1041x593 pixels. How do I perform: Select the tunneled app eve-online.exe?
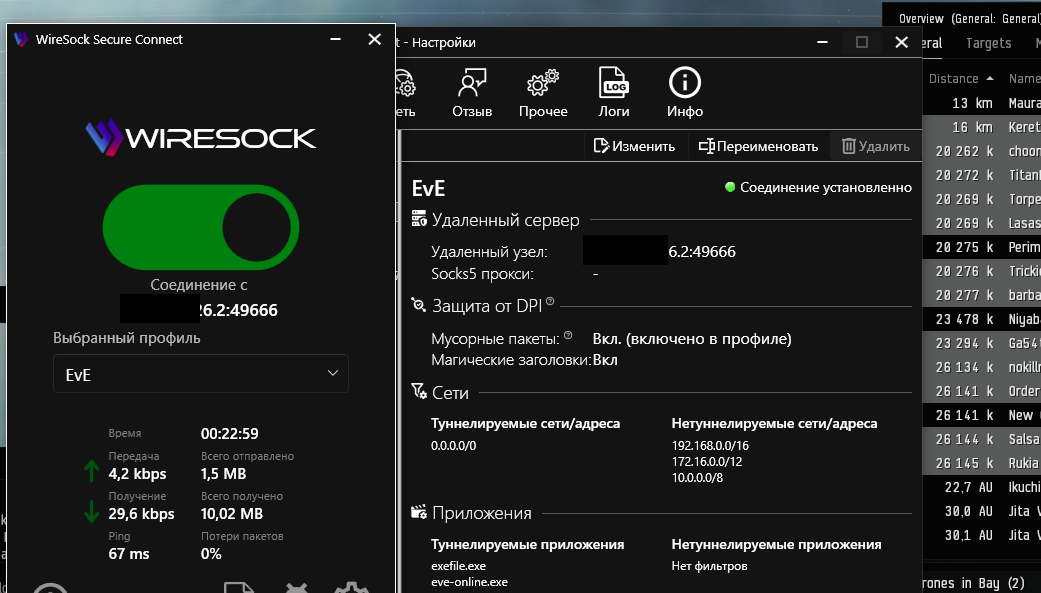[469, 582]
